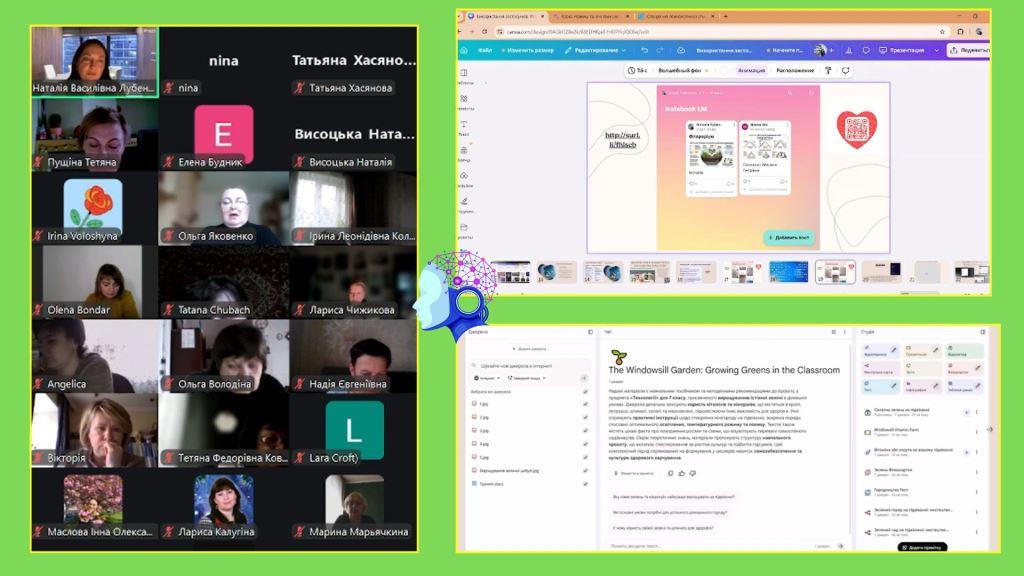This screenshot has width=1024, height=576.
Task: Open the Text tool in Canva sidebar
Action: [x=464, y=127]
